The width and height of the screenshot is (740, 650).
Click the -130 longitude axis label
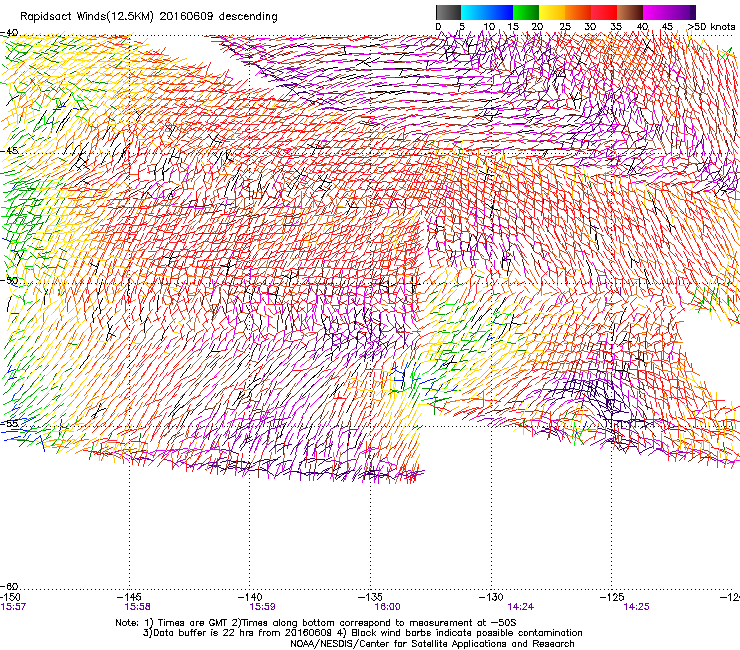click(x=491, y=597)
